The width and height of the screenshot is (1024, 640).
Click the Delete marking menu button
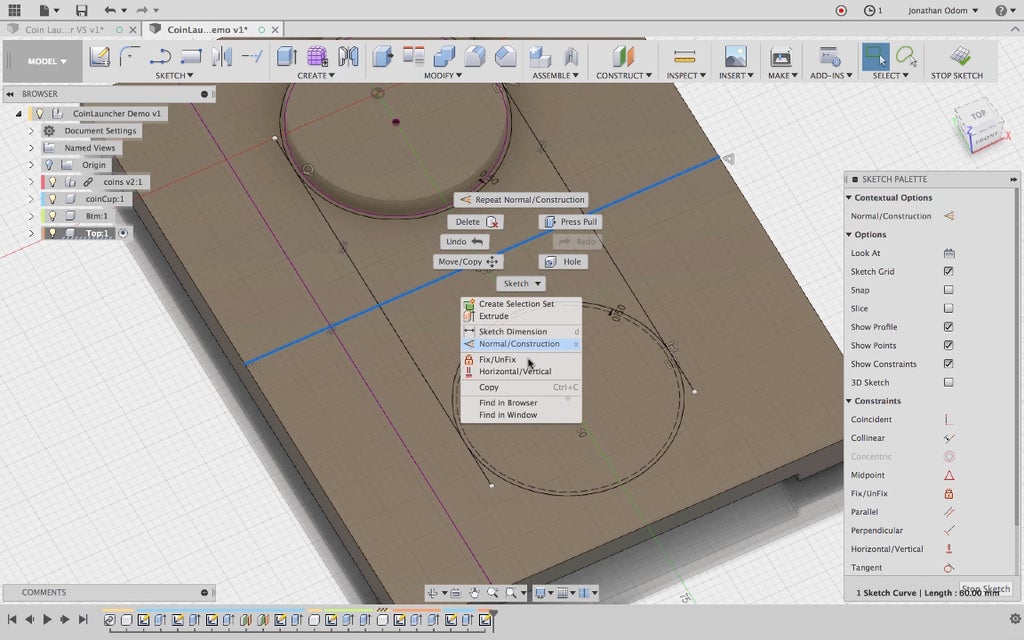475,222
